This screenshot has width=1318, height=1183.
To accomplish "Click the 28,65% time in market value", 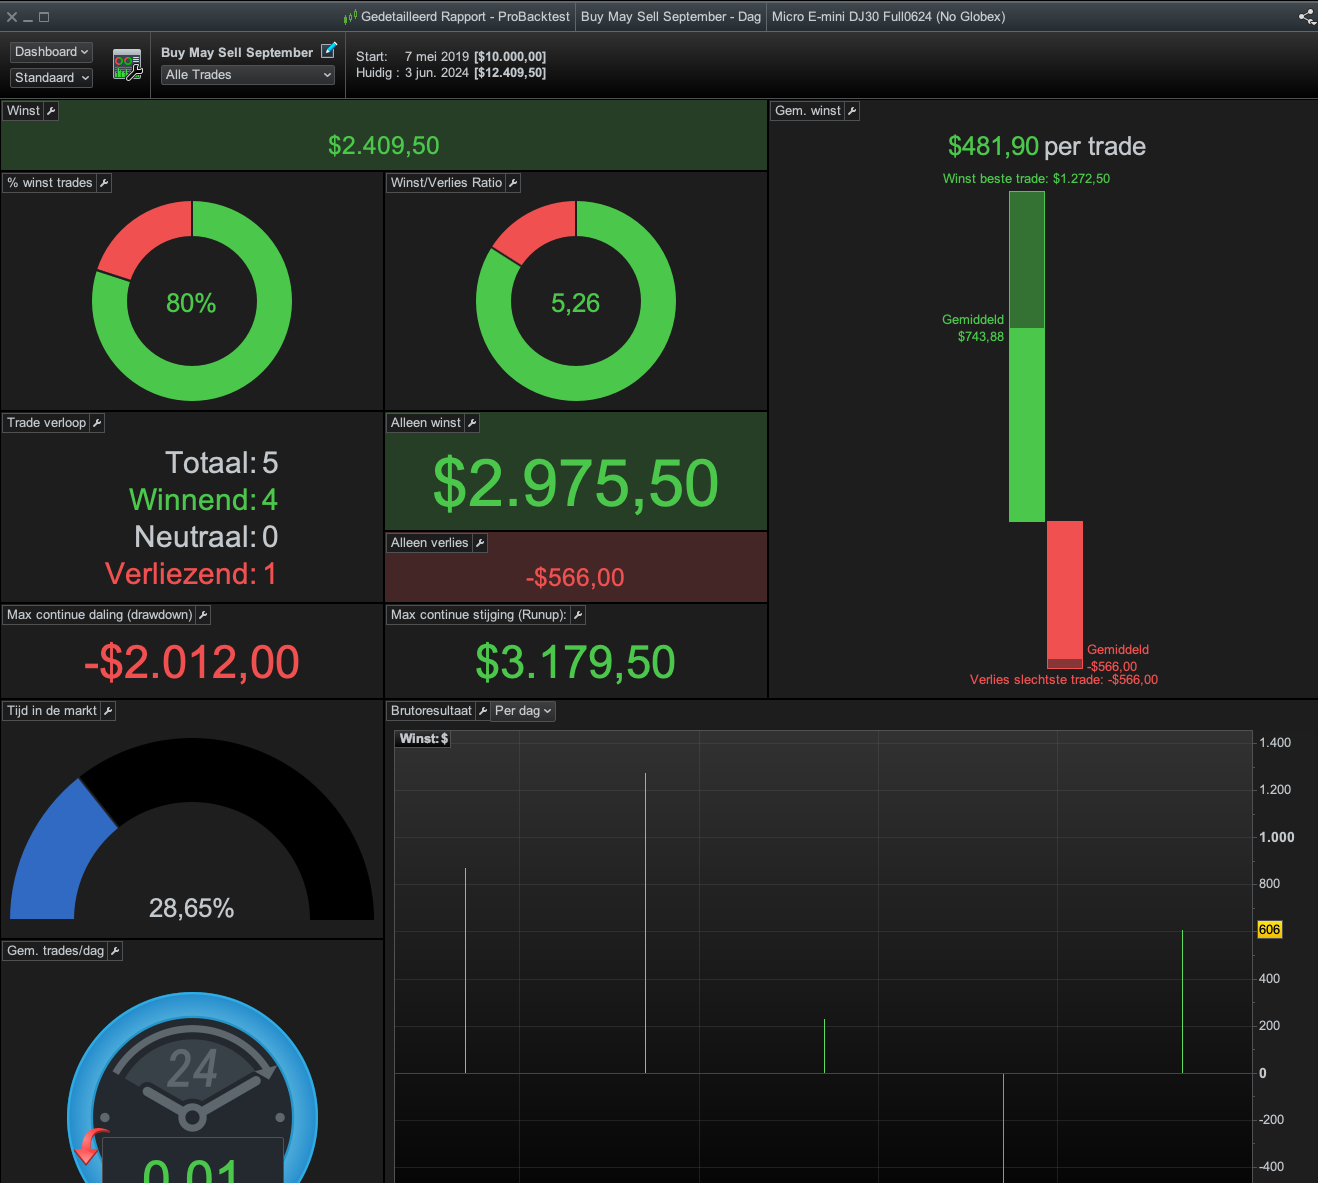I will pyautogui.click(x=192, y=908).
